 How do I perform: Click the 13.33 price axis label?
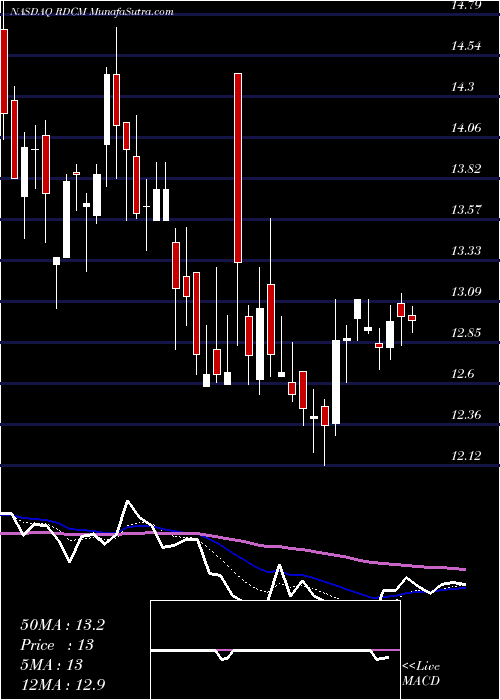[467, 251]
